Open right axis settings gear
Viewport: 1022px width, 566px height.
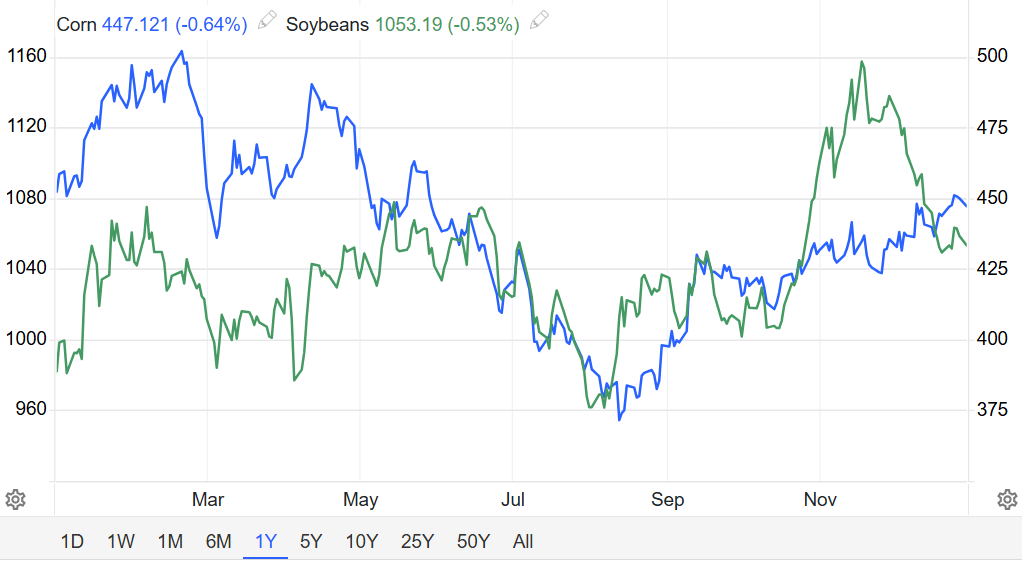click(1006, 499)
